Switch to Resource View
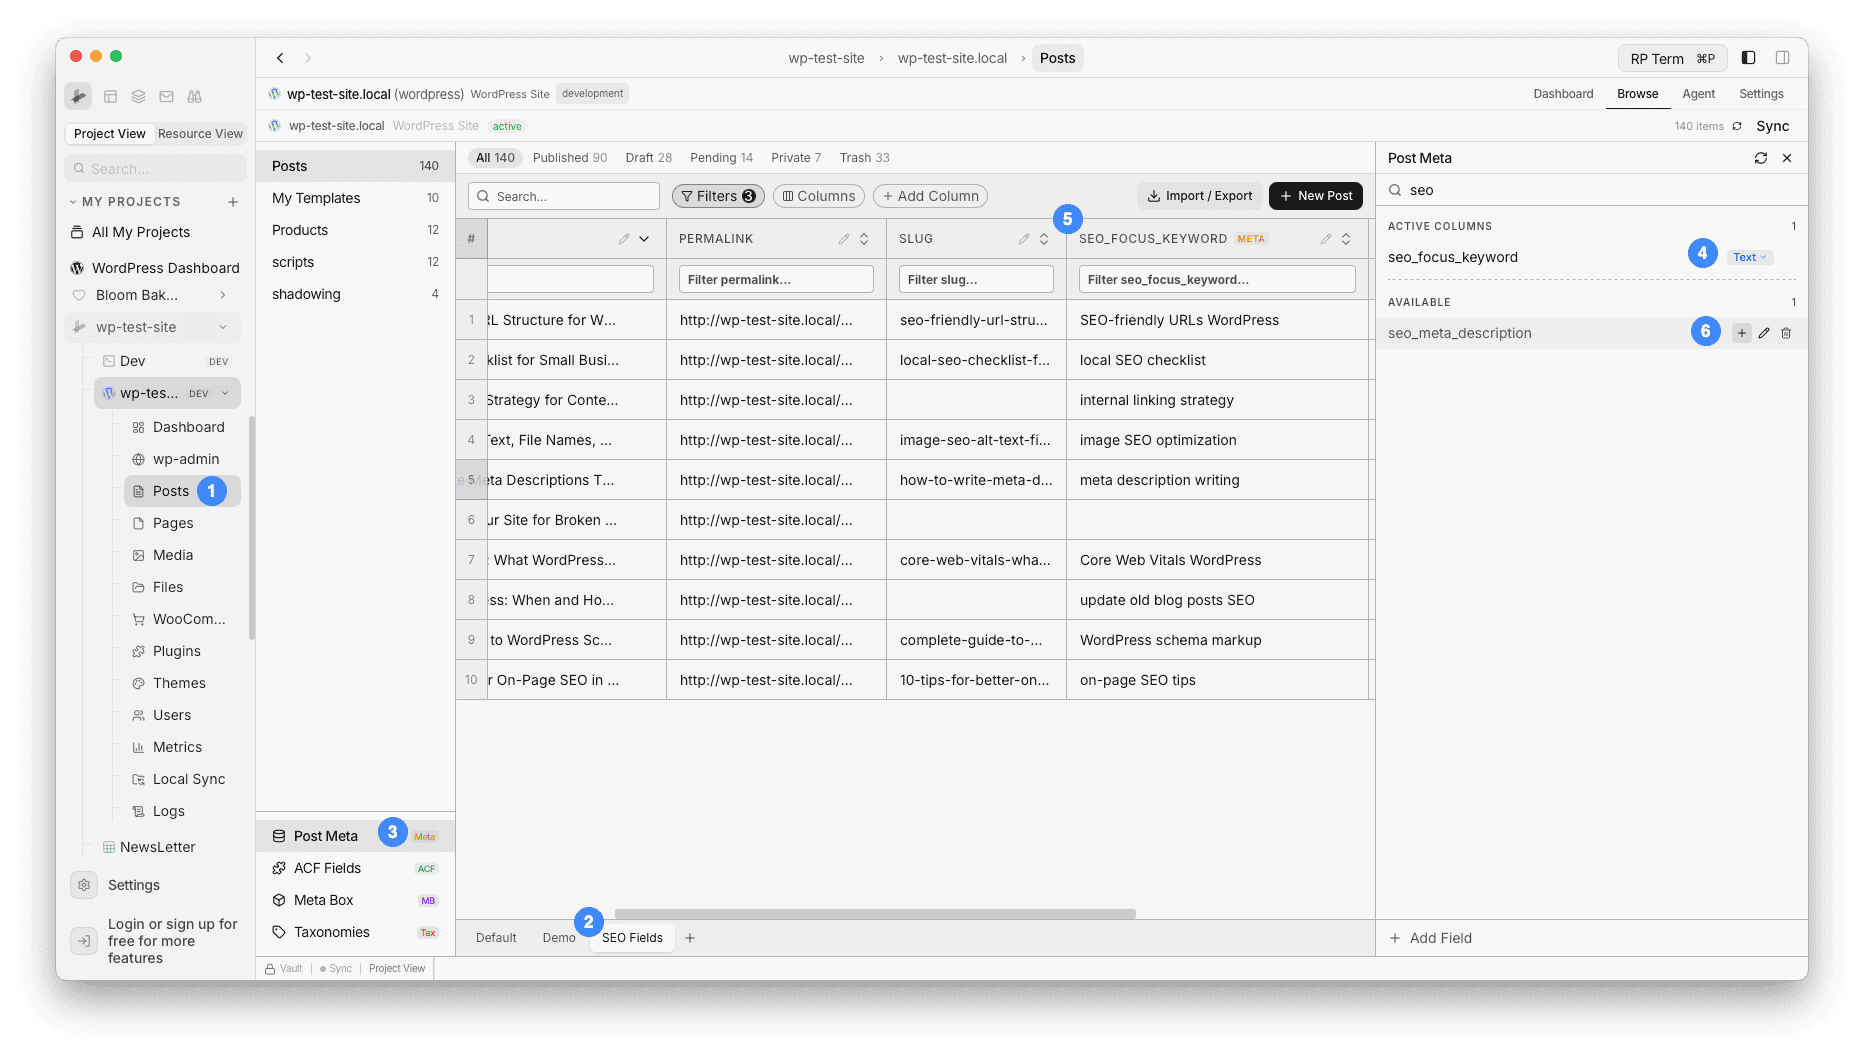 click(200, 134)
